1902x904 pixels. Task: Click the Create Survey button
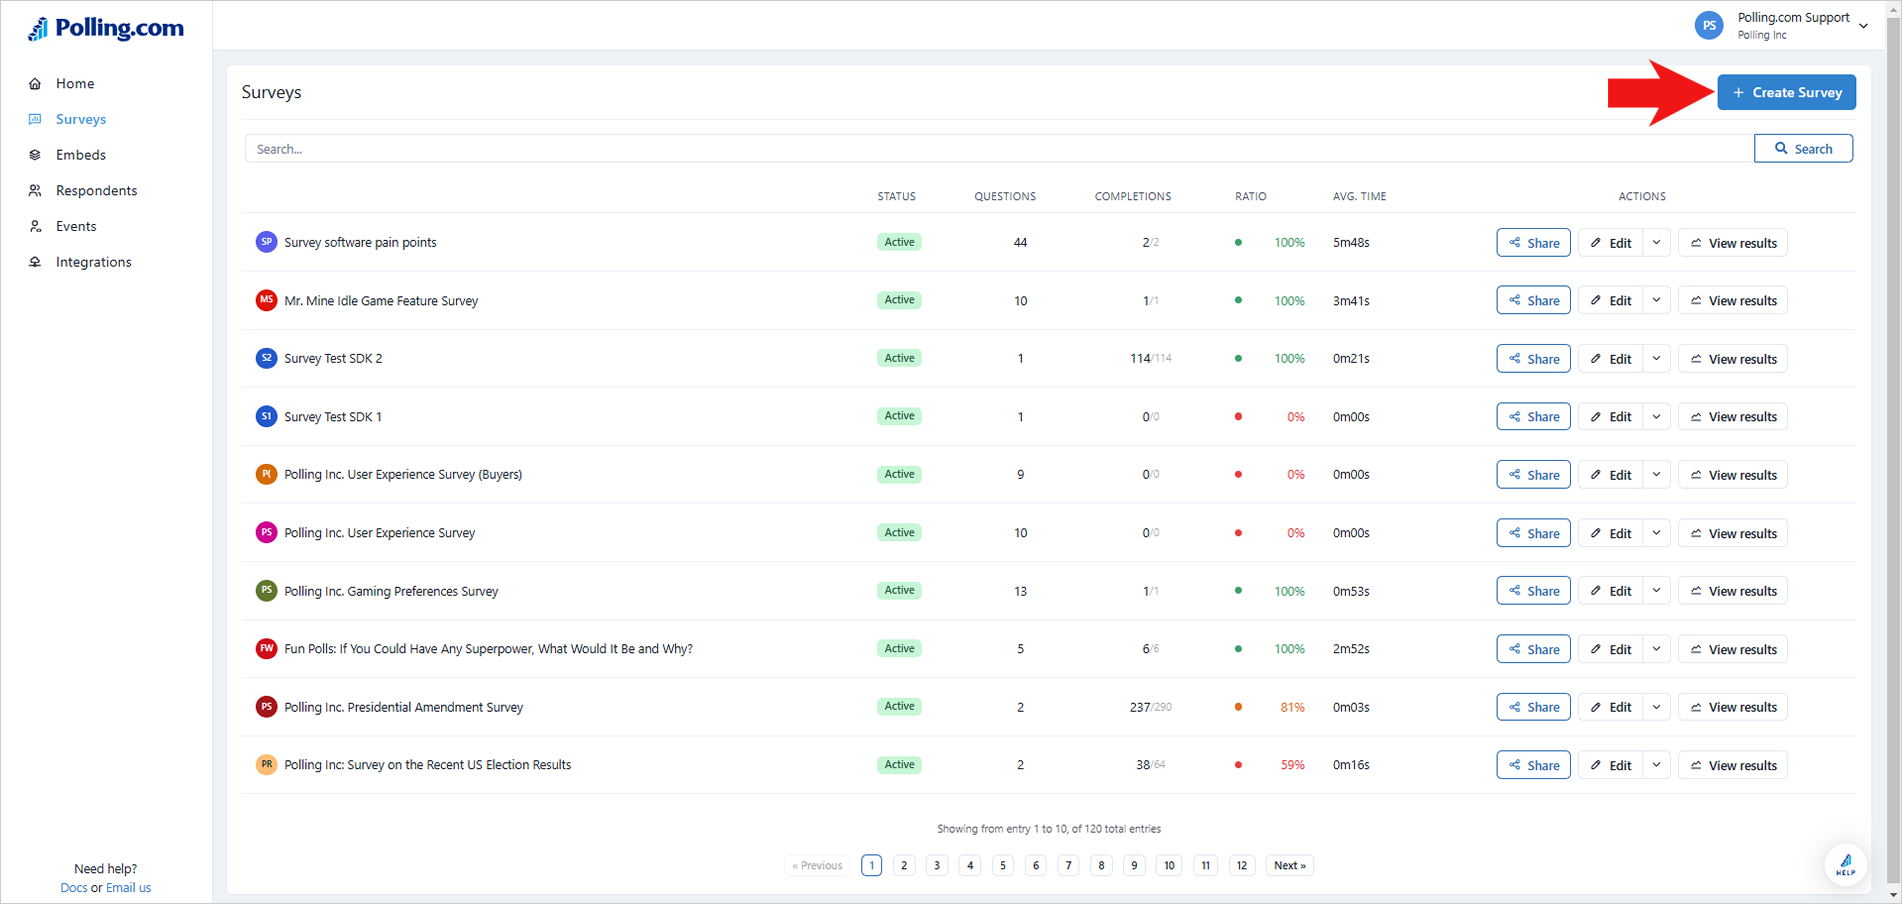point(1786,92)
